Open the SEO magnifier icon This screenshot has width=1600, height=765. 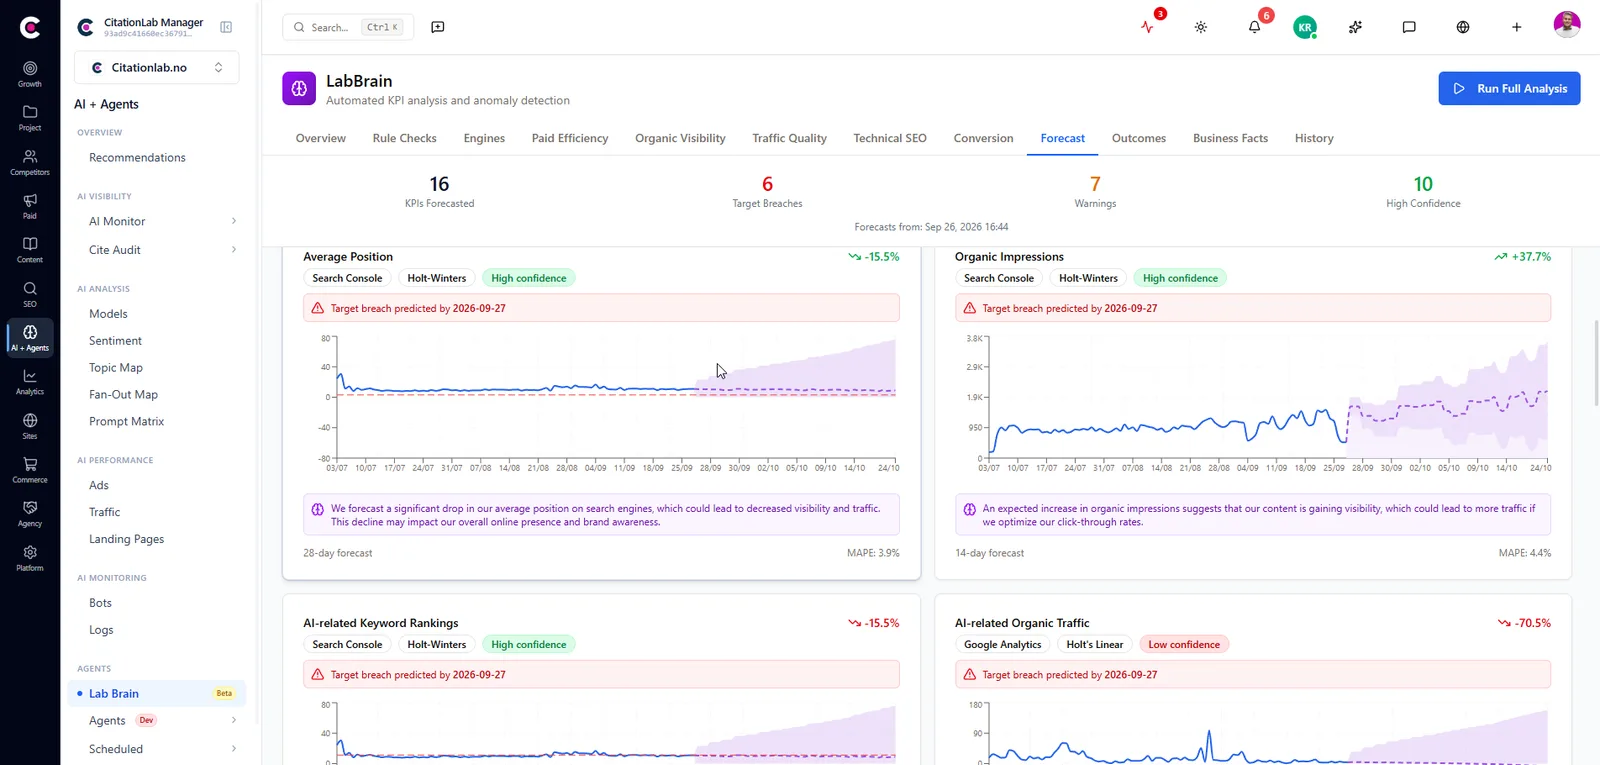(x=30, y=294)
